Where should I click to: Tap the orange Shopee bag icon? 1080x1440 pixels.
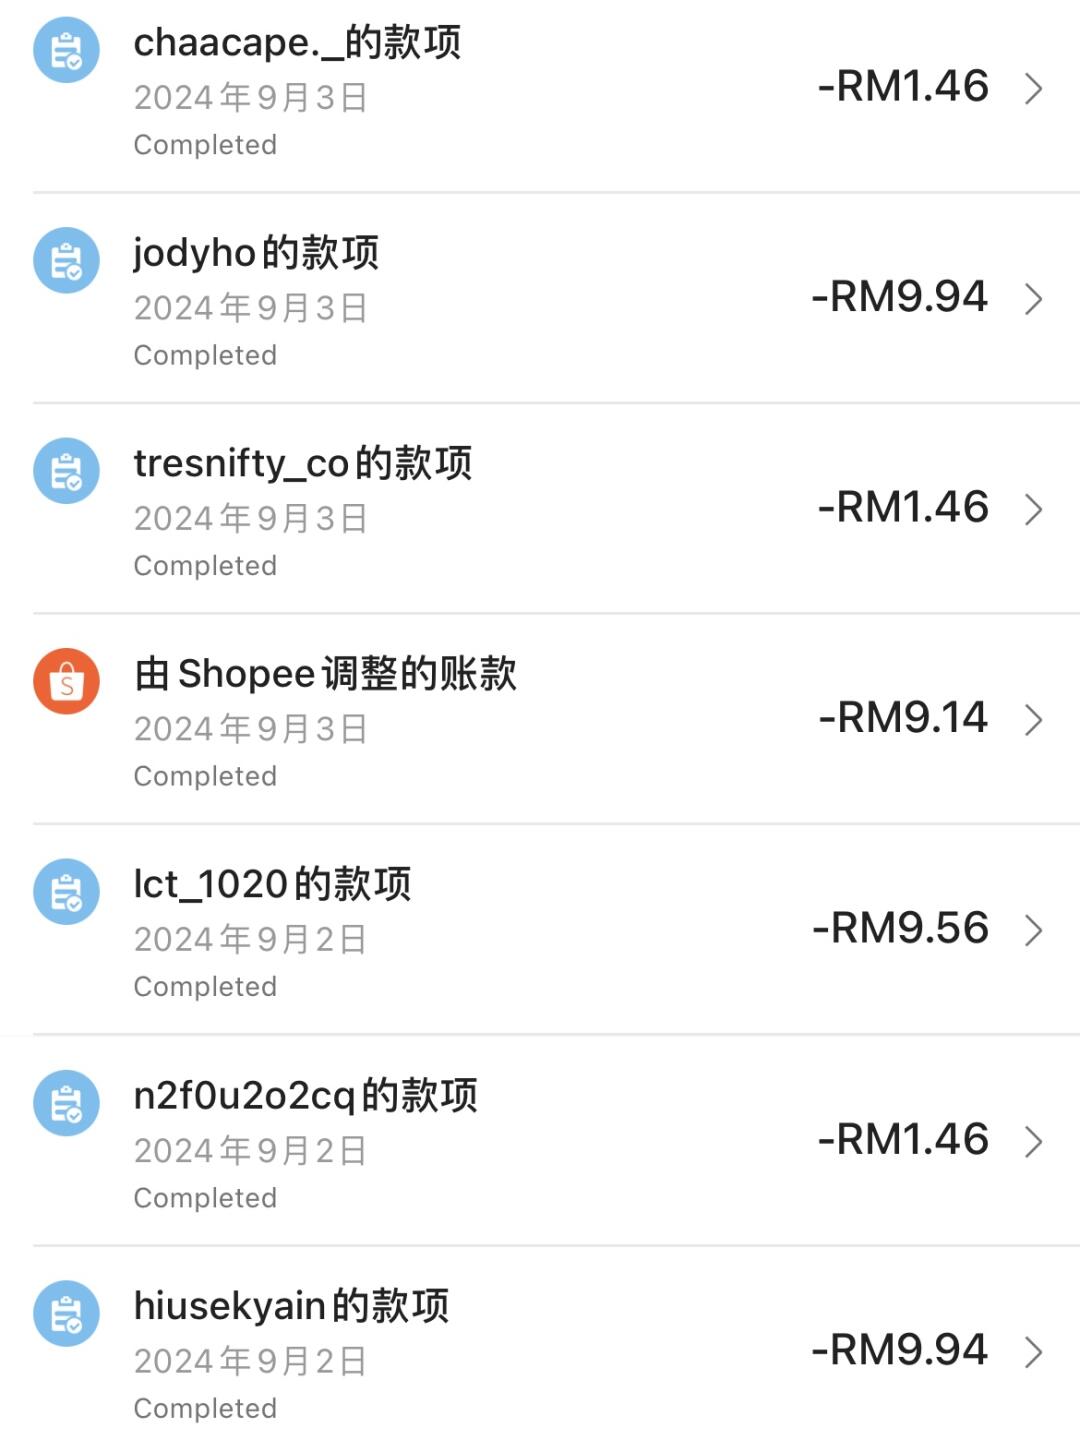pyautogui.click(x=66, y=681)
